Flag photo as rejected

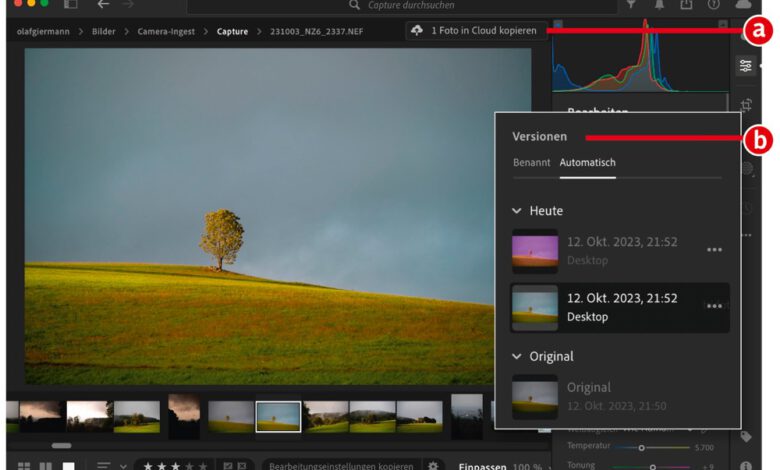242,466
